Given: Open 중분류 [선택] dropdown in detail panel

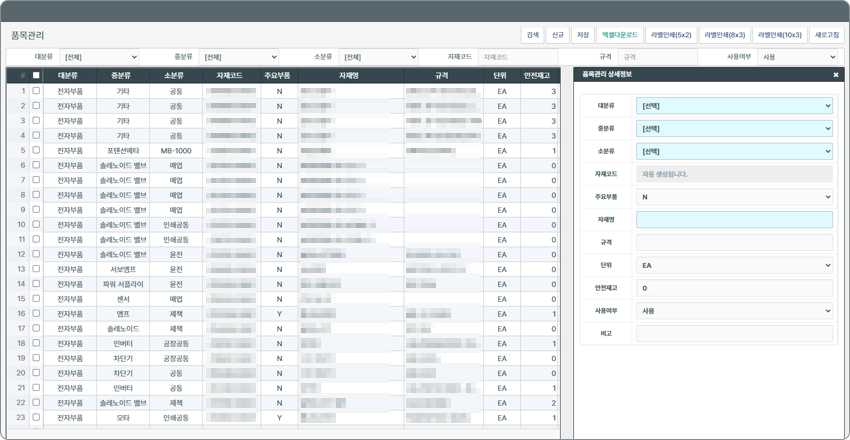Looking at the screenshot, I should tap(735, 128).
